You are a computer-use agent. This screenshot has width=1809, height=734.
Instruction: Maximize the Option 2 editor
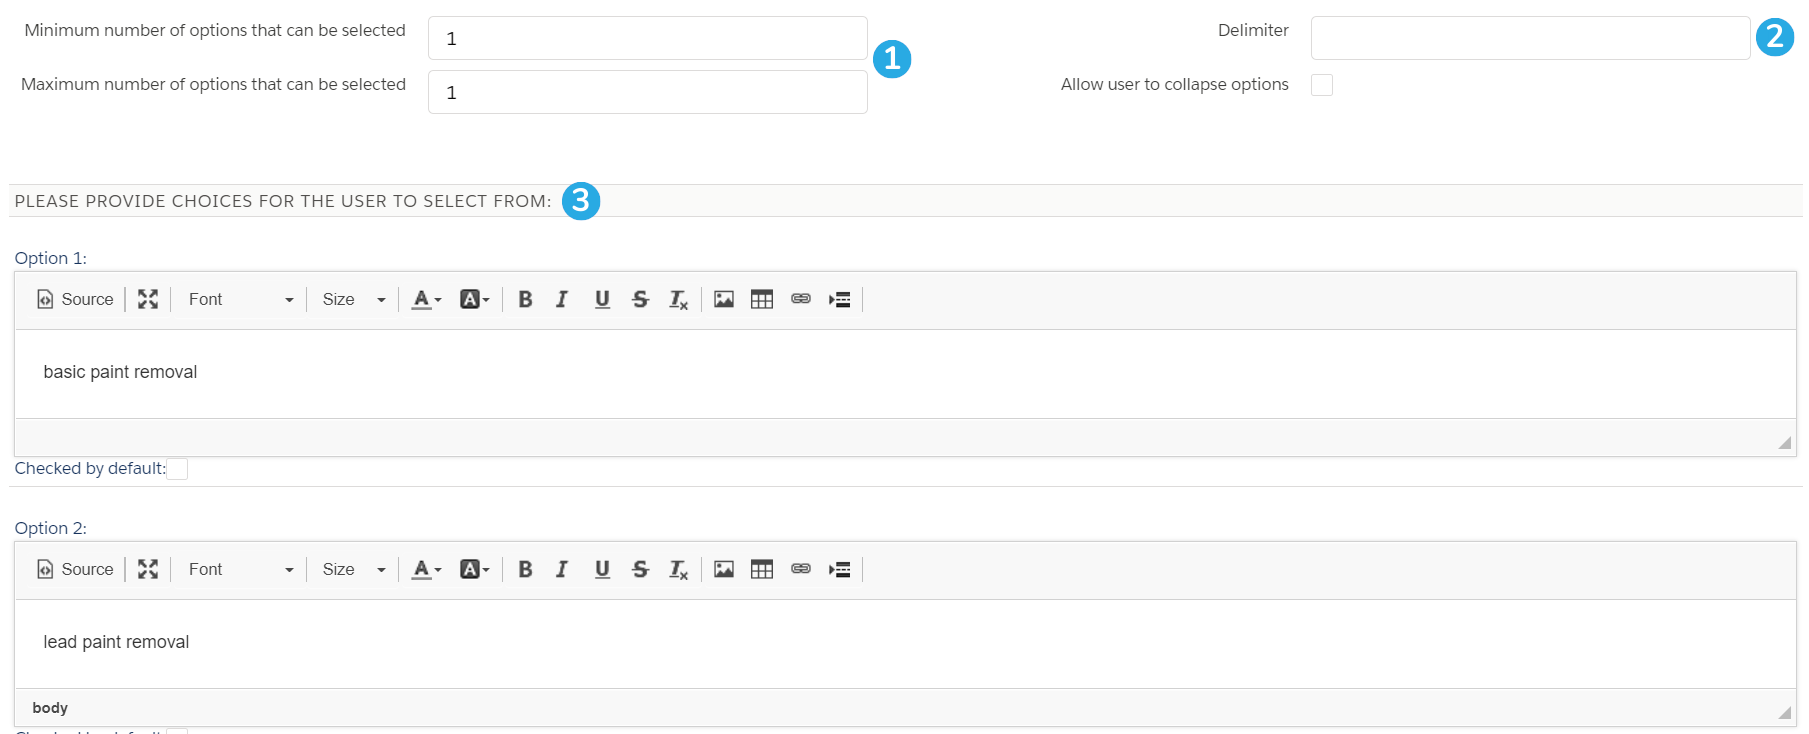(x=148, y=569)
